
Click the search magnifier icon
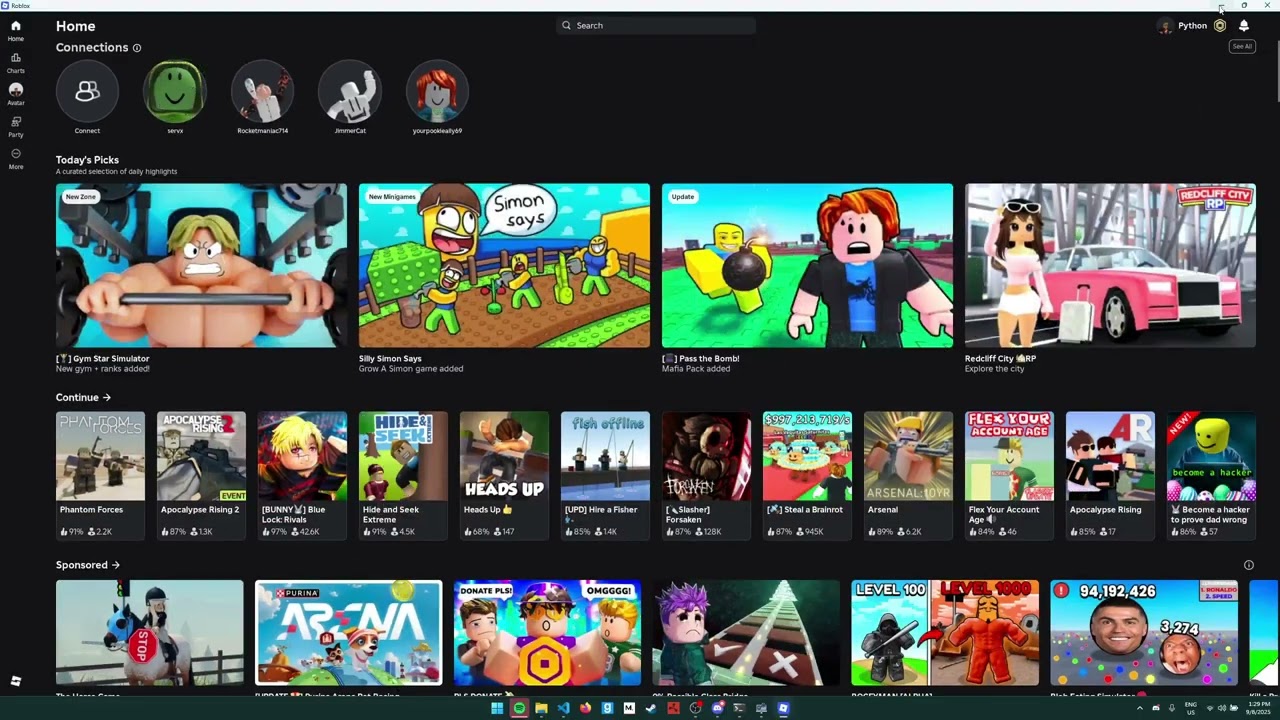567,26
